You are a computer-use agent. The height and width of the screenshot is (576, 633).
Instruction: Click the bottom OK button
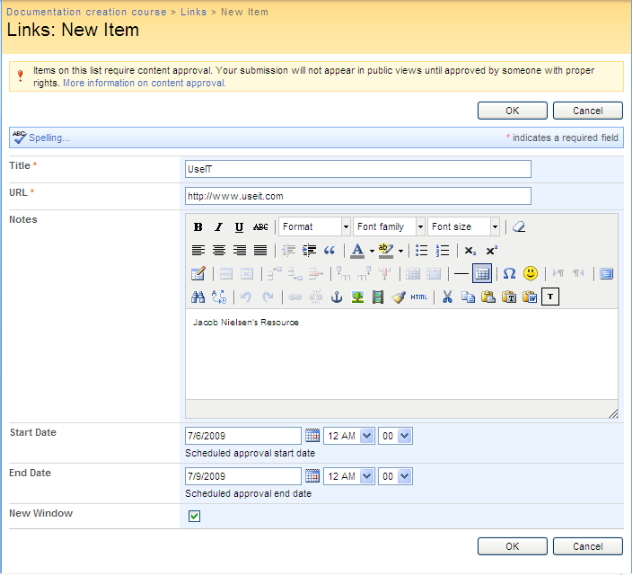[x=512, y=547]
